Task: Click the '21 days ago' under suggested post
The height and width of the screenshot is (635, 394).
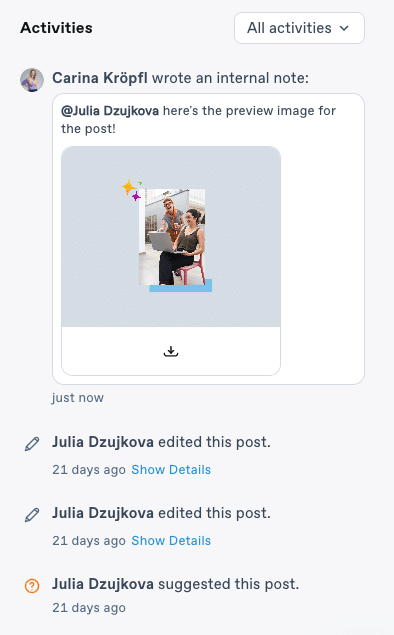Action: click(x=89, y=608)
